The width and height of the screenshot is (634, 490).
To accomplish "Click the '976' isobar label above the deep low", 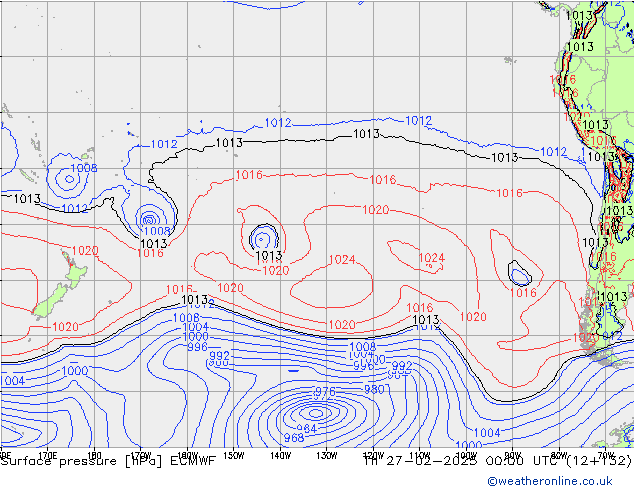I will tap(325, 392).
